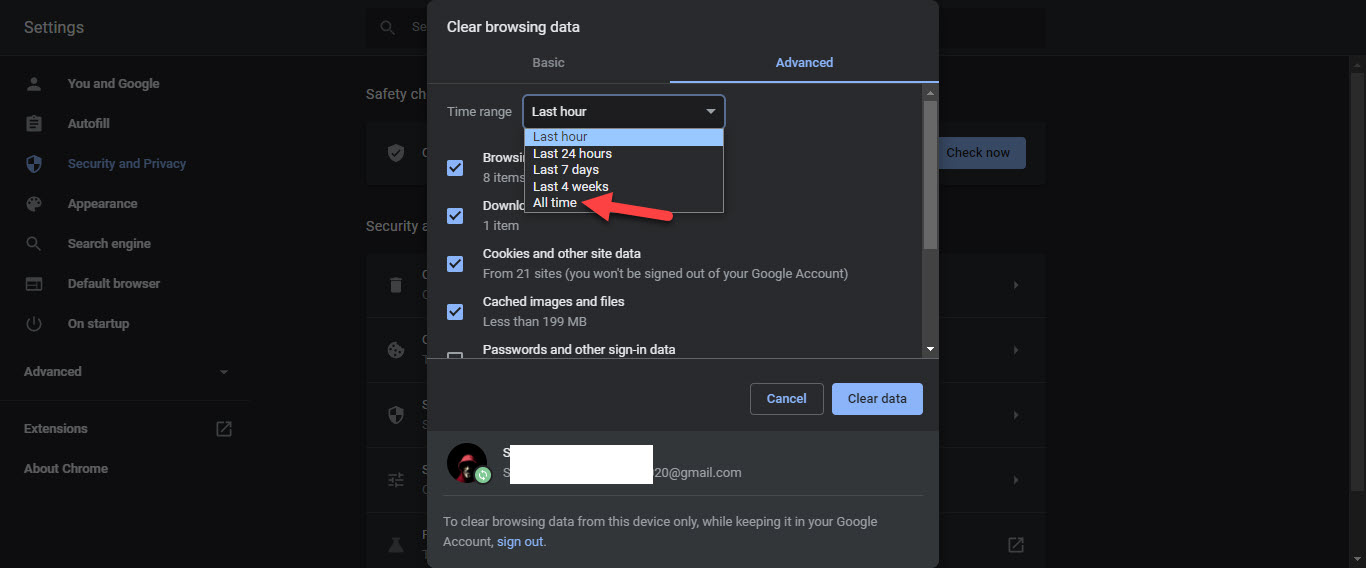
Task: Select All time from time range list
Action: point(555,203)
